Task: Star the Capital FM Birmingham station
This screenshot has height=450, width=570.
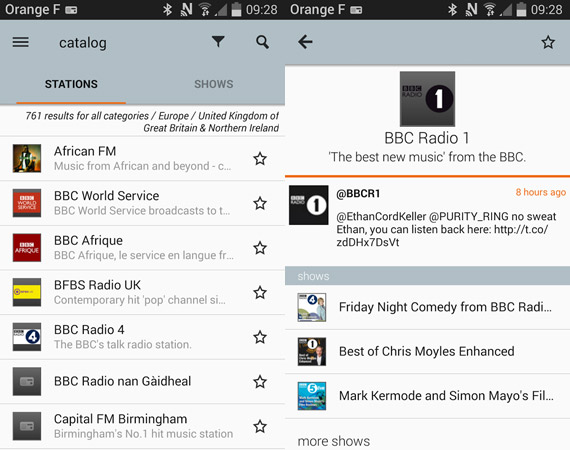Action: point(260,426)
